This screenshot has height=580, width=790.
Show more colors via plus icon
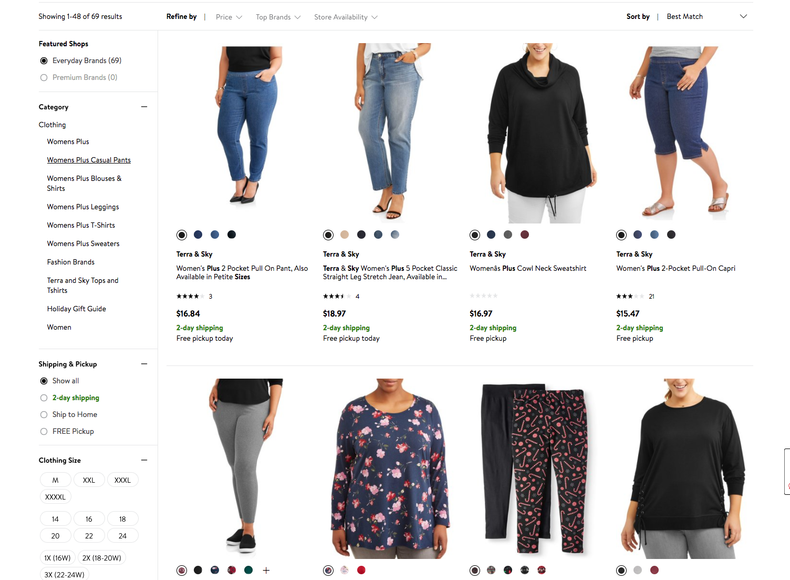click(266, 570)
